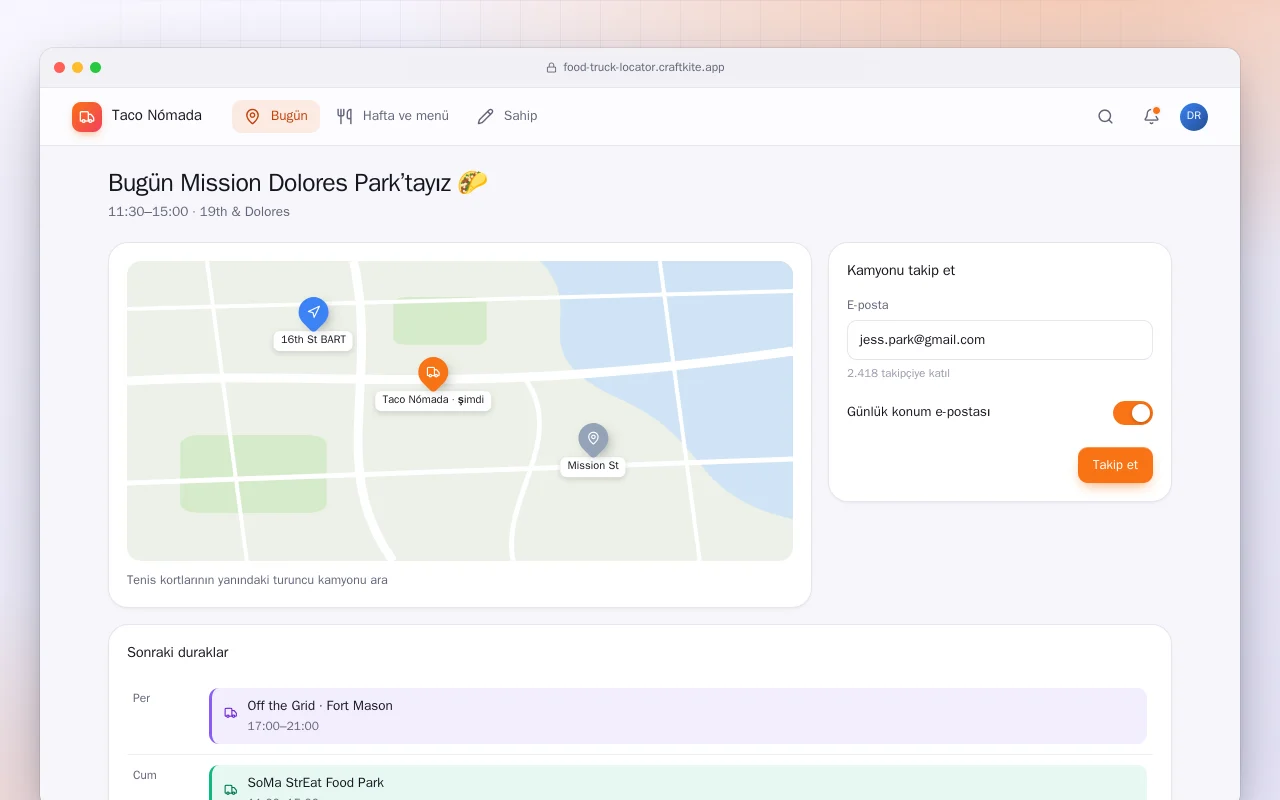Click the 16th St BART map label
Image resolution: width=1280 pixels, height=800 pixels.
click(313, 340)
